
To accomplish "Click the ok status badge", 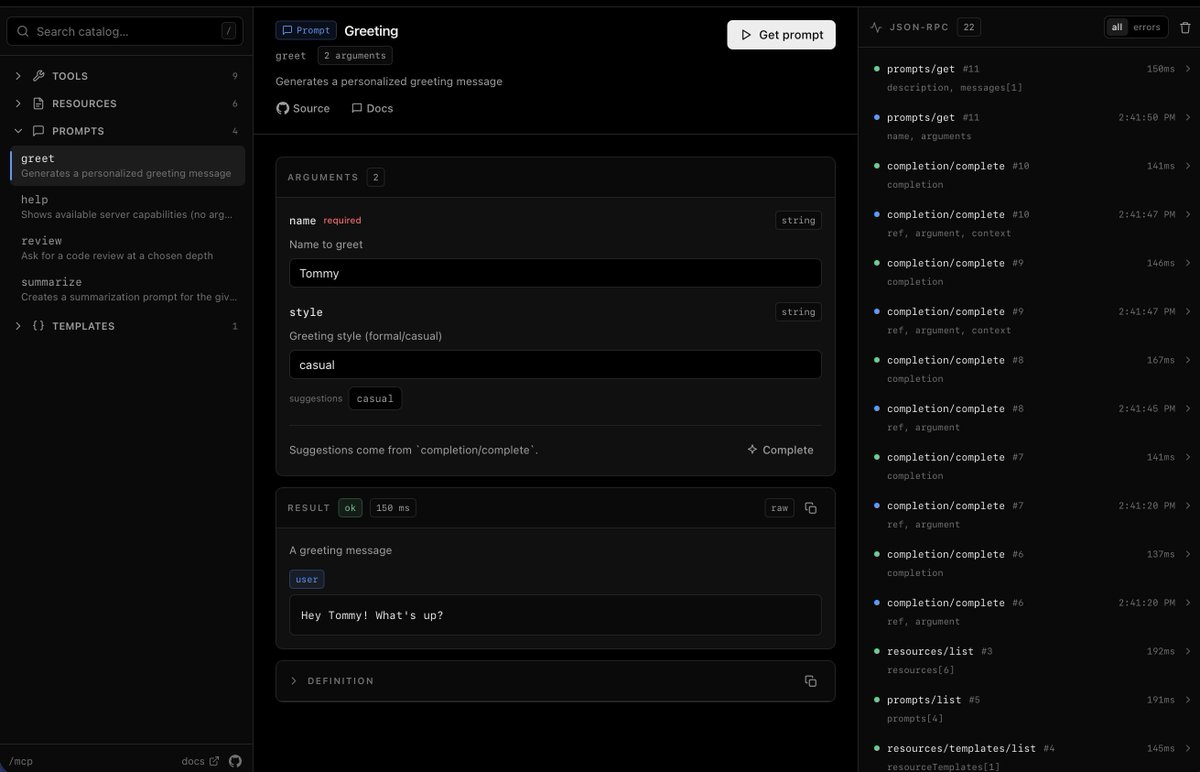I will [x=350, y=508].
